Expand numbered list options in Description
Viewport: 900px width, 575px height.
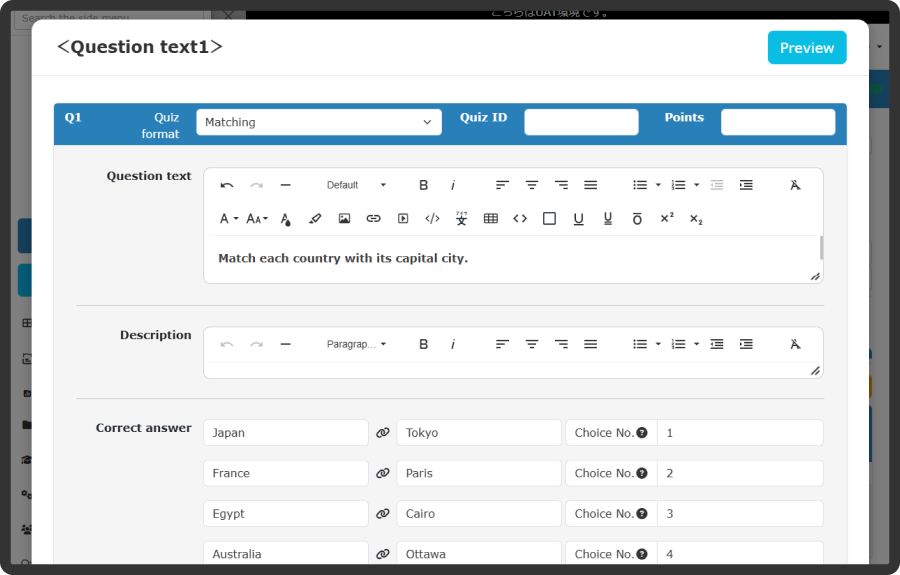697,344
